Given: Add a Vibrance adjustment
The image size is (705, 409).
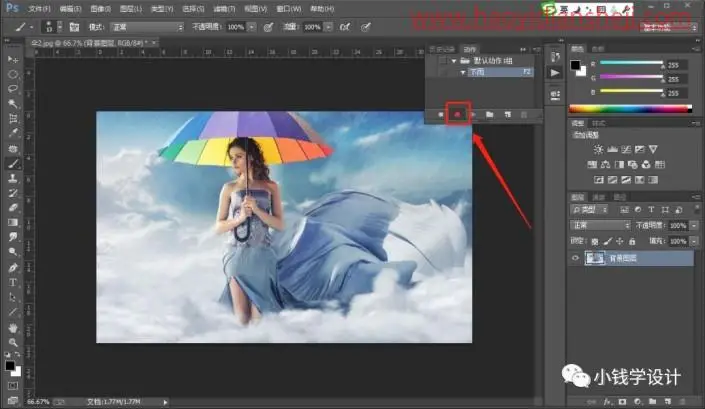Looking at the screenshot, I should click(653, 149).
